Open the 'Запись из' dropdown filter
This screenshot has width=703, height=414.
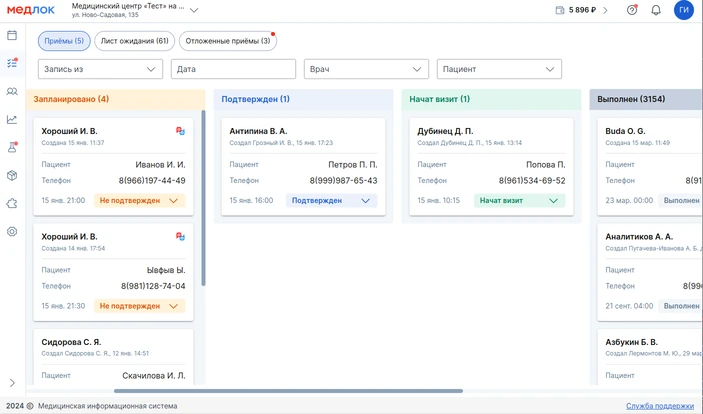[100, 69]
